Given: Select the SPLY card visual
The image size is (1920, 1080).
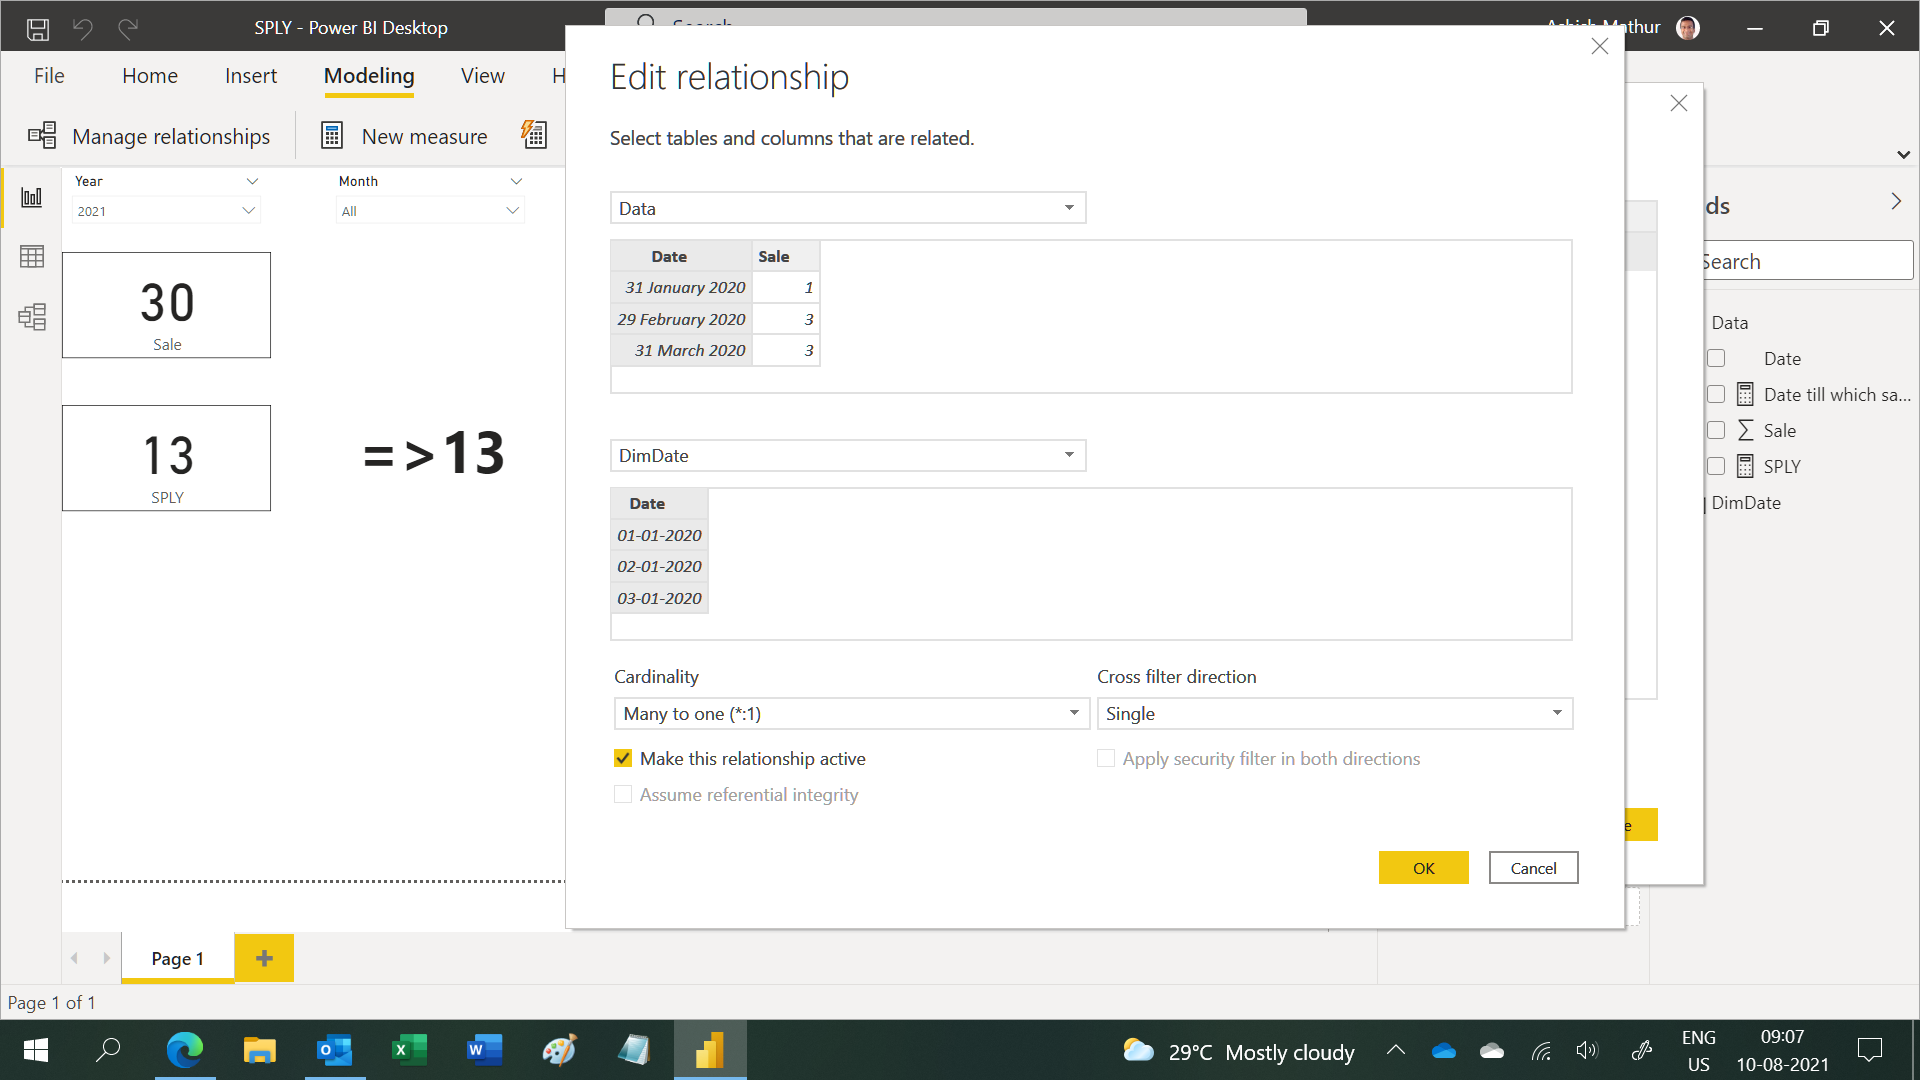Looking at the screenshot, I should 166,458.
